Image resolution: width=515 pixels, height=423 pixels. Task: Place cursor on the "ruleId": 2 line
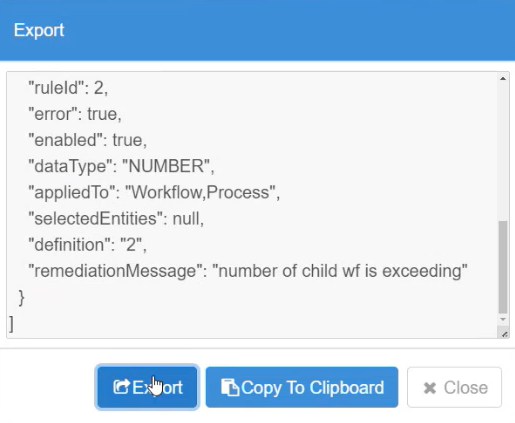[x=68, y=88]
